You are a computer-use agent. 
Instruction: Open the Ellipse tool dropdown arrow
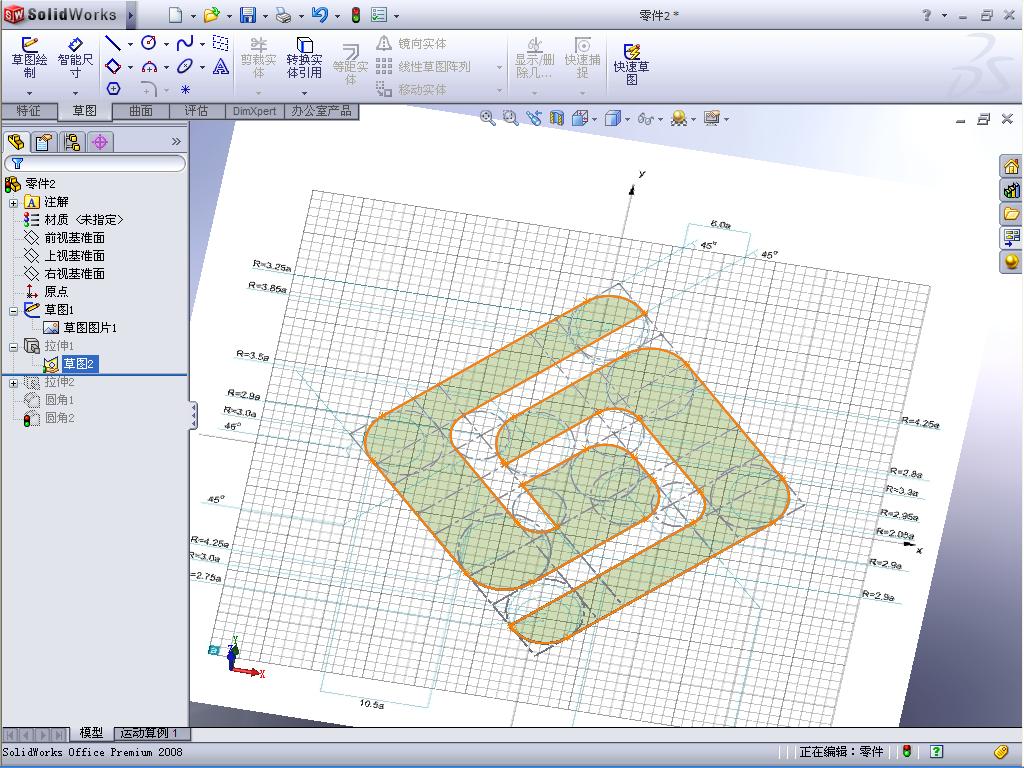(202, 67)
